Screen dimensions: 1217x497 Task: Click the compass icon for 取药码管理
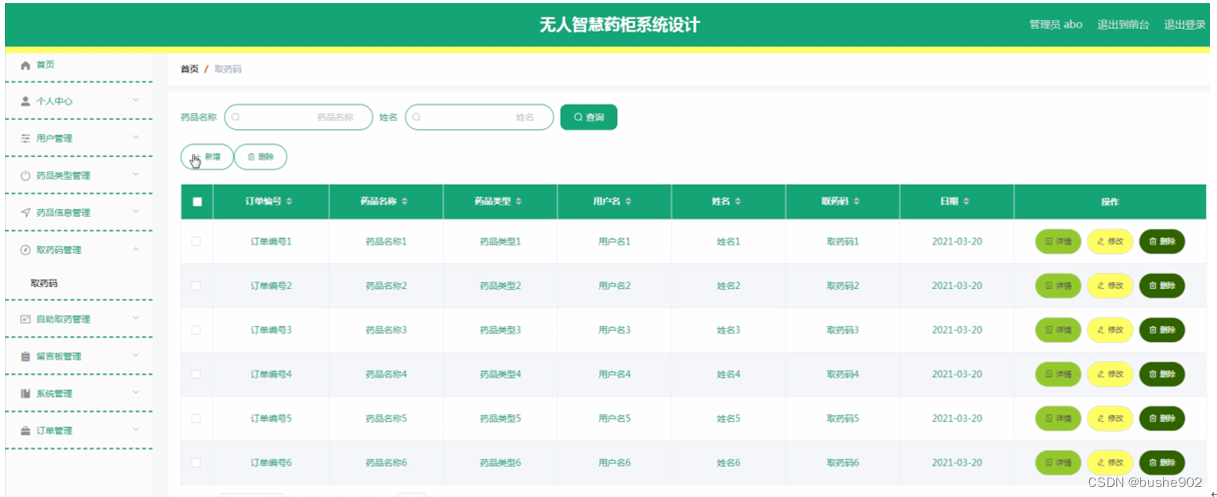tap(26, 249)
